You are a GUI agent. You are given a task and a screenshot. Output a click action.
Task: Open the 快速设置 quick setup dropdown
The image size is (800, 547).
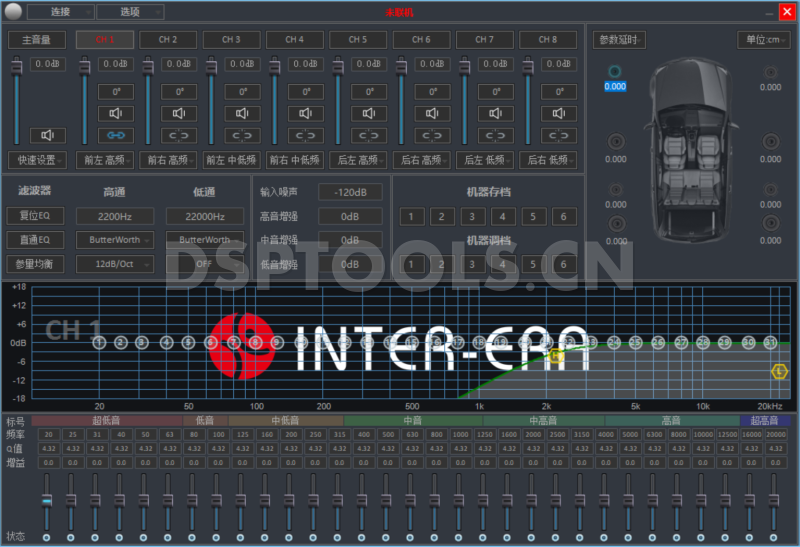37,160
